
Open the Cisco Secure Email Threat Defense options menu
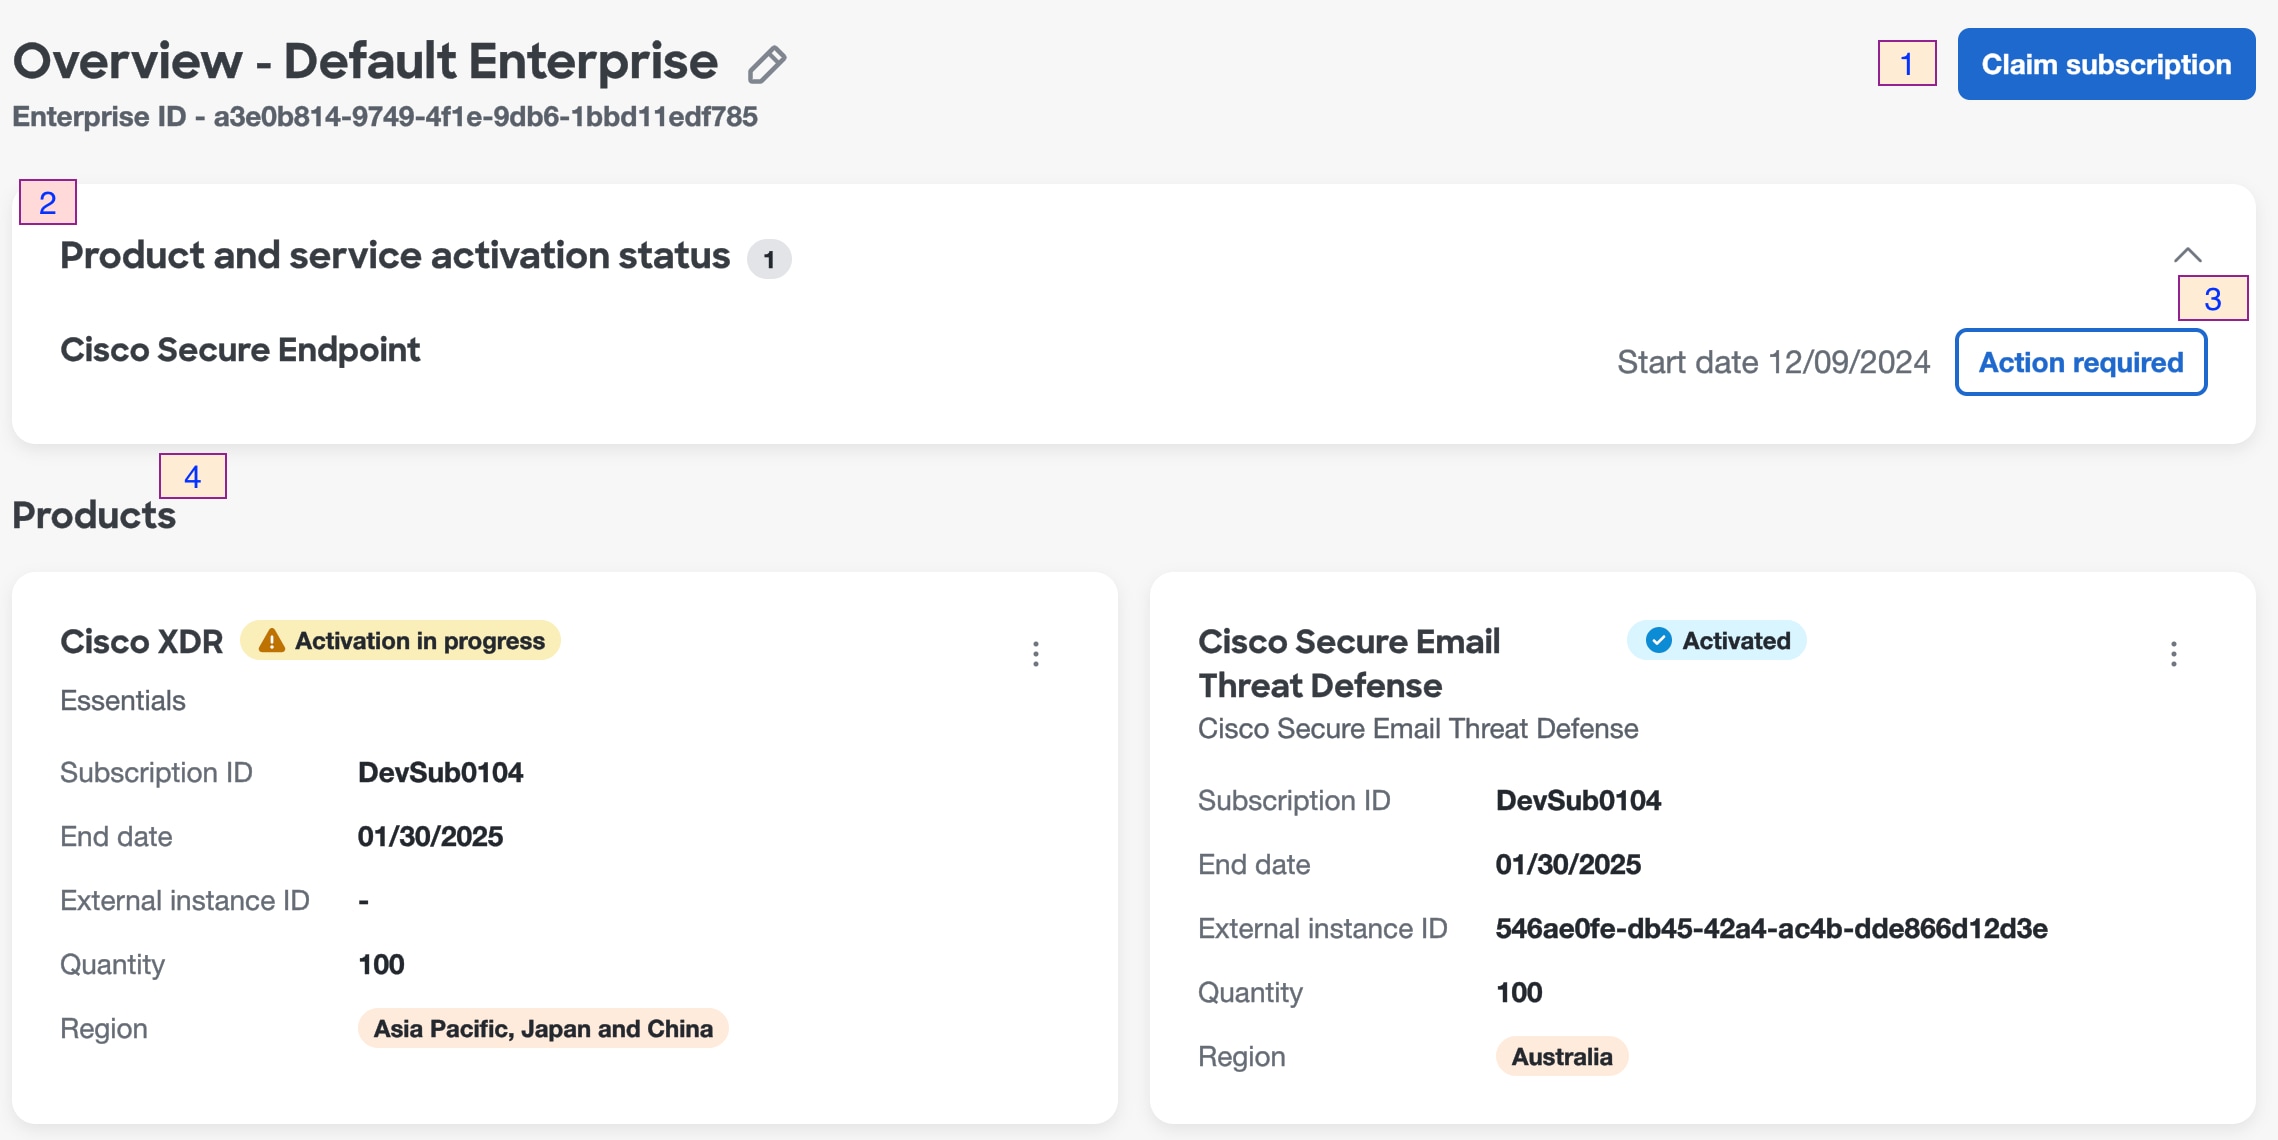[x=2173, y=654]
